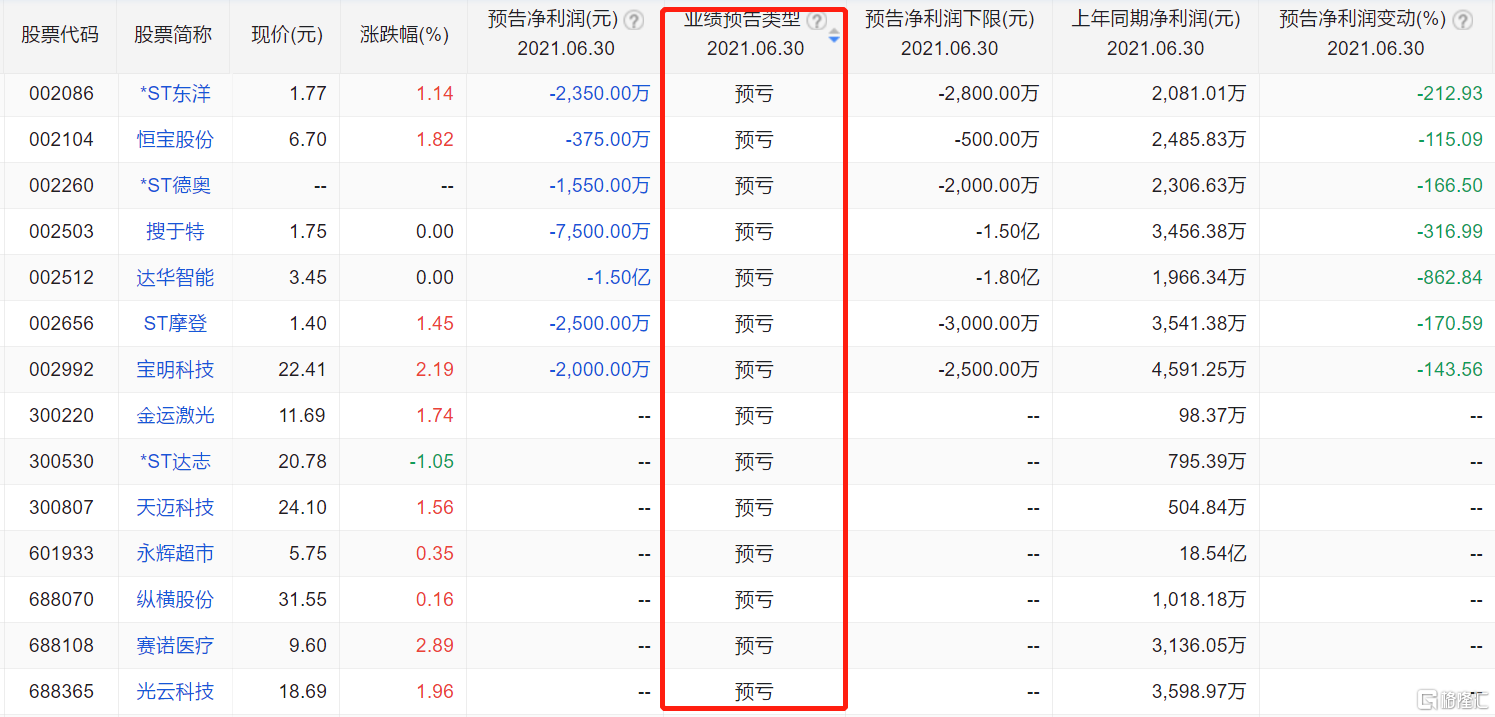Toggle sort arrows in 业绩预告类型 column

pyautogui.click(x=835, y=36)
